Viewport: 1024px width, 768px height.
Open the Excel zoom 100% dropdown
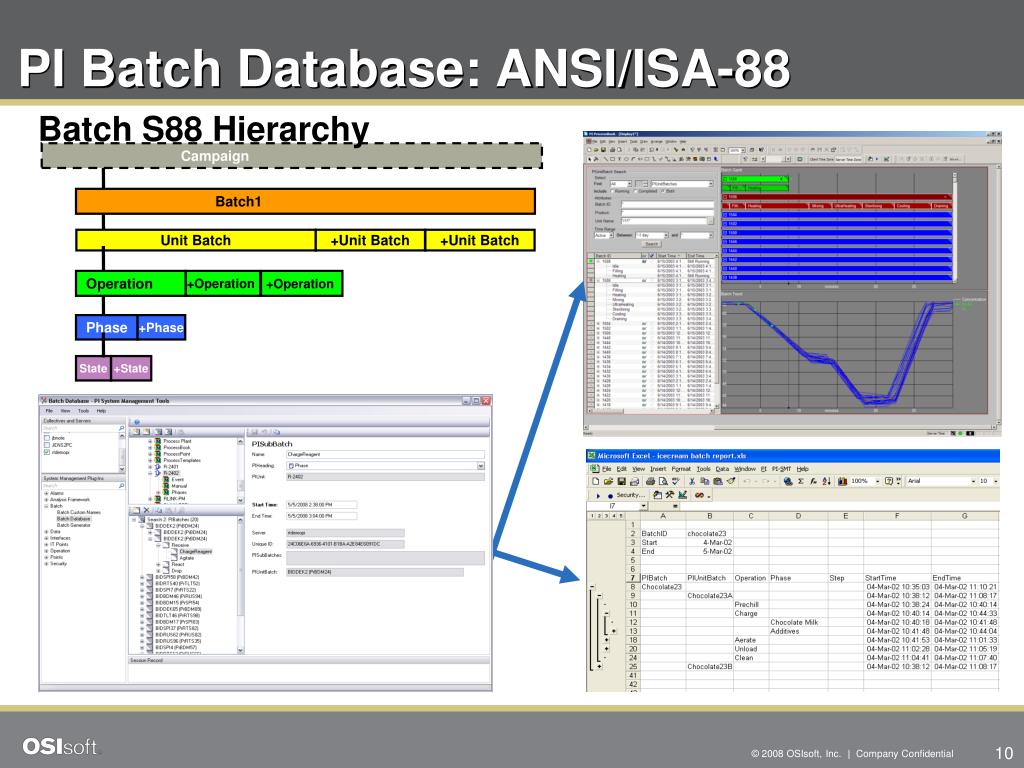[x=878, y=481]
